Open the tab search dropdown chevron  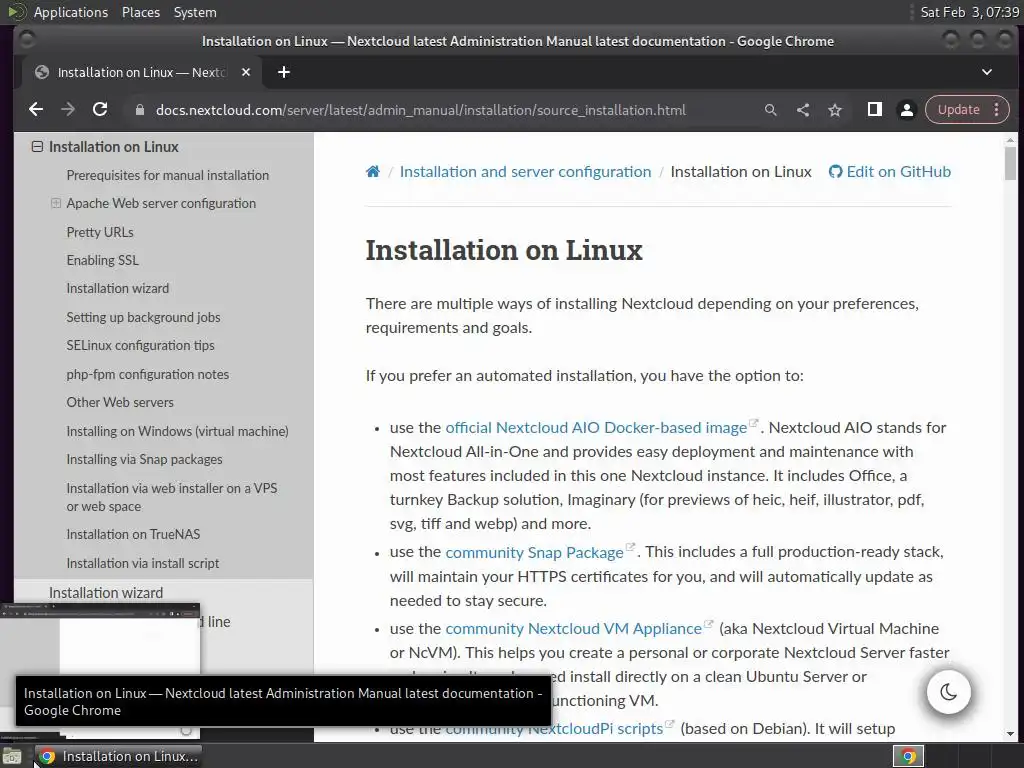point(987,72)
